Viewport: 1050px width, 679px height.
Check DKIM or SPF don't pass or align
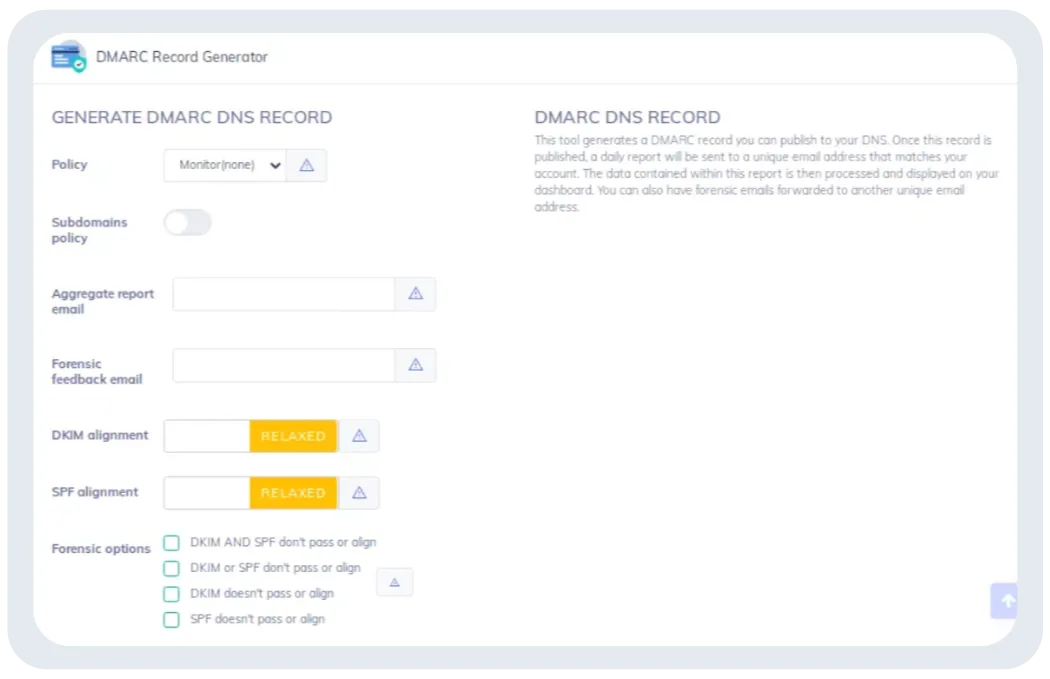(x=171, y=568)
